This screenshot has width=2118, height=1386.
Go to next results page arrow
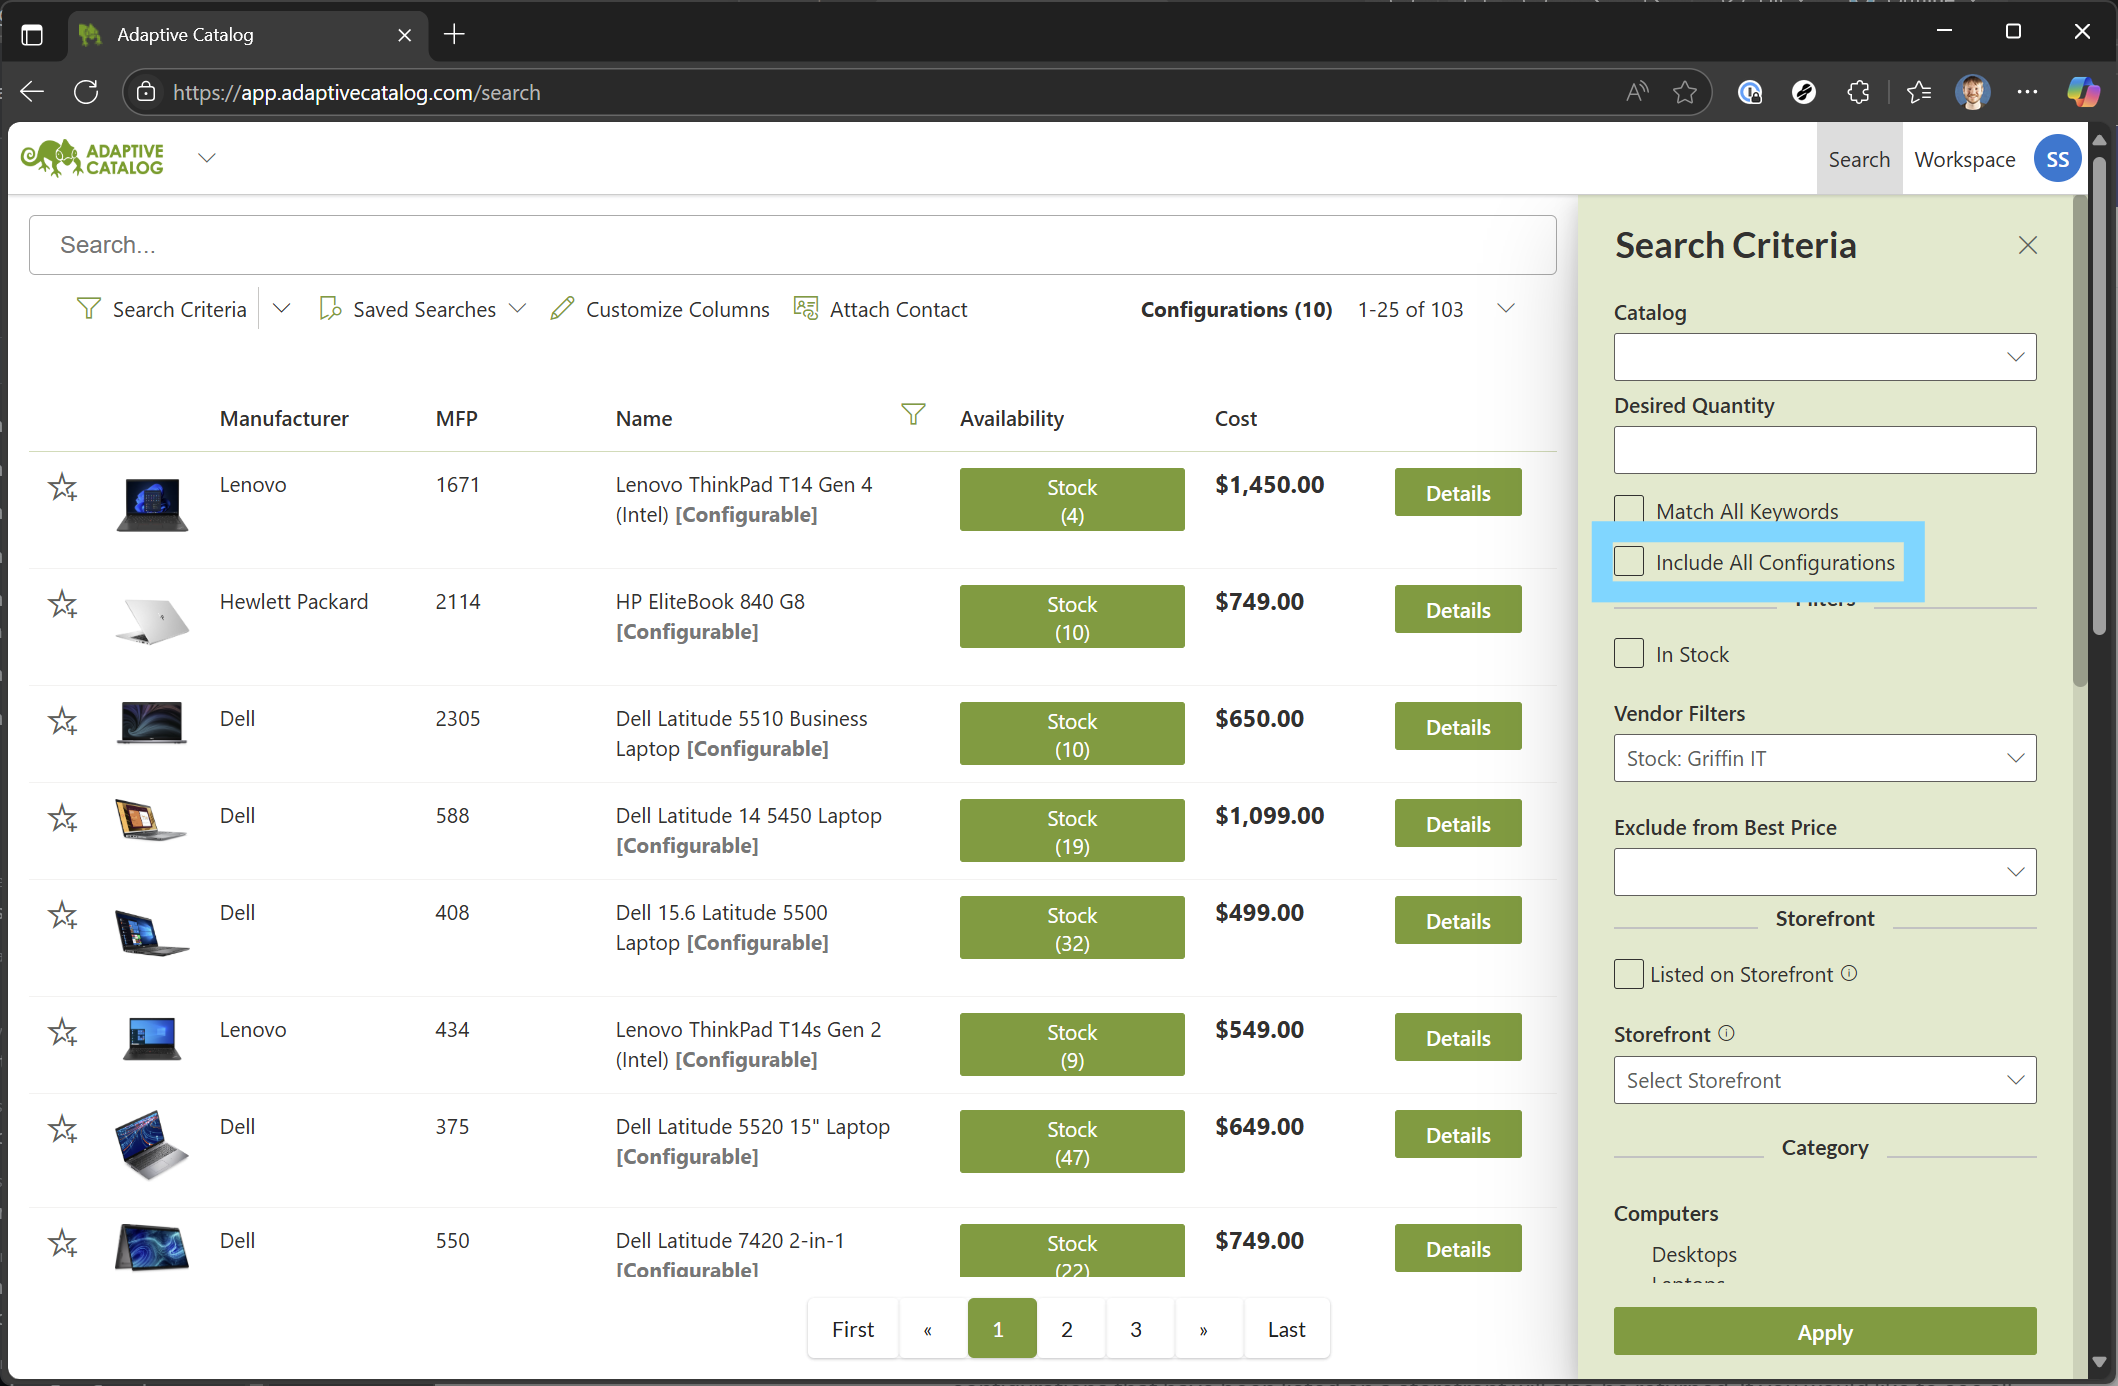coord(1204,1329)
